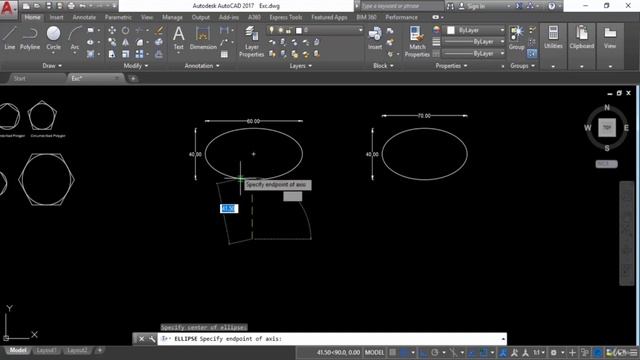640x360 pixels.
Task: Open the Manage ribbon tab
Action: pyautogui.click(x=172, y=17)
